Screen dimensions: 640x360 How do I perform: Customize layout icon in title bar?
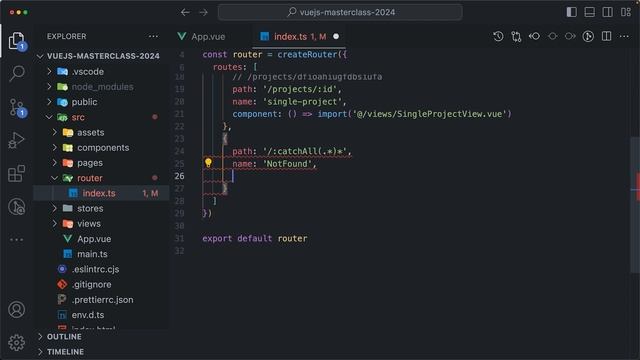626,12
